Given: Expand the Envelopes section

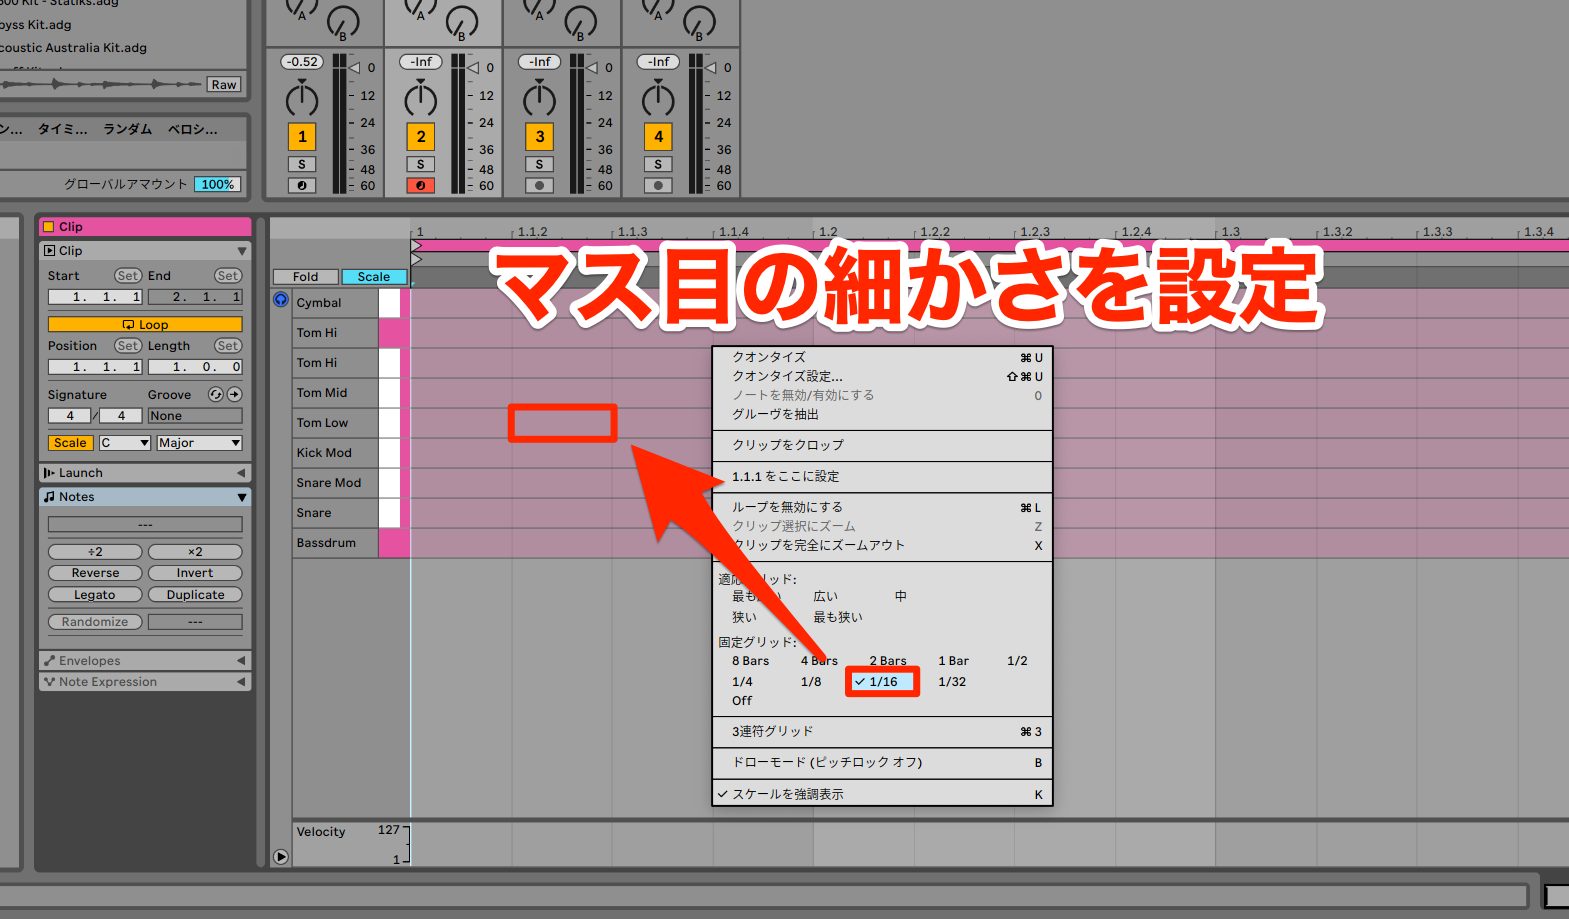Looking at the screenshot, I should (241, 661).
